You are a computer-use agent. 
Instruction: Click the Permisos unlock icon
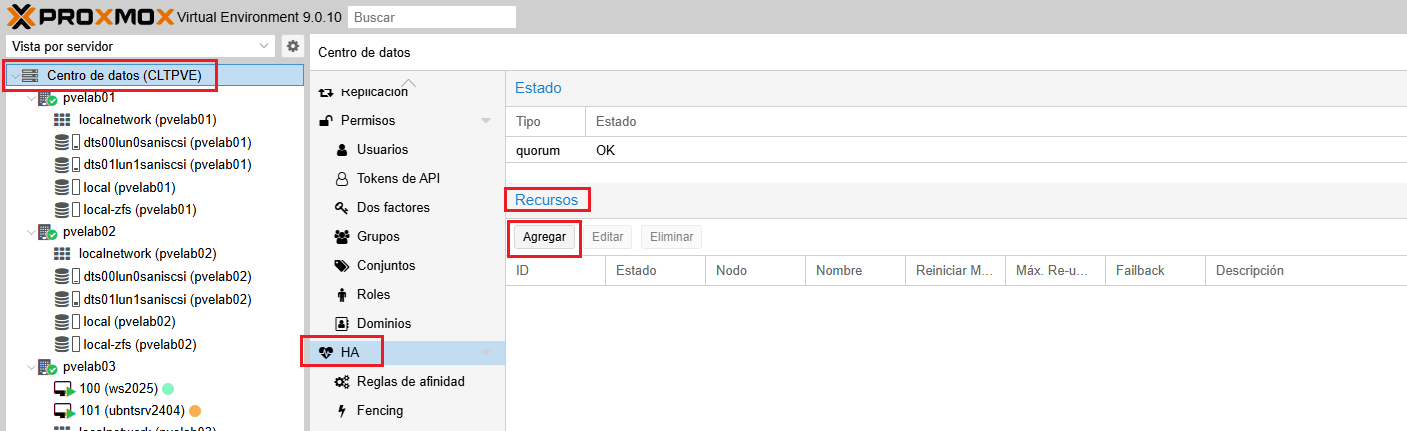point(325,121)
